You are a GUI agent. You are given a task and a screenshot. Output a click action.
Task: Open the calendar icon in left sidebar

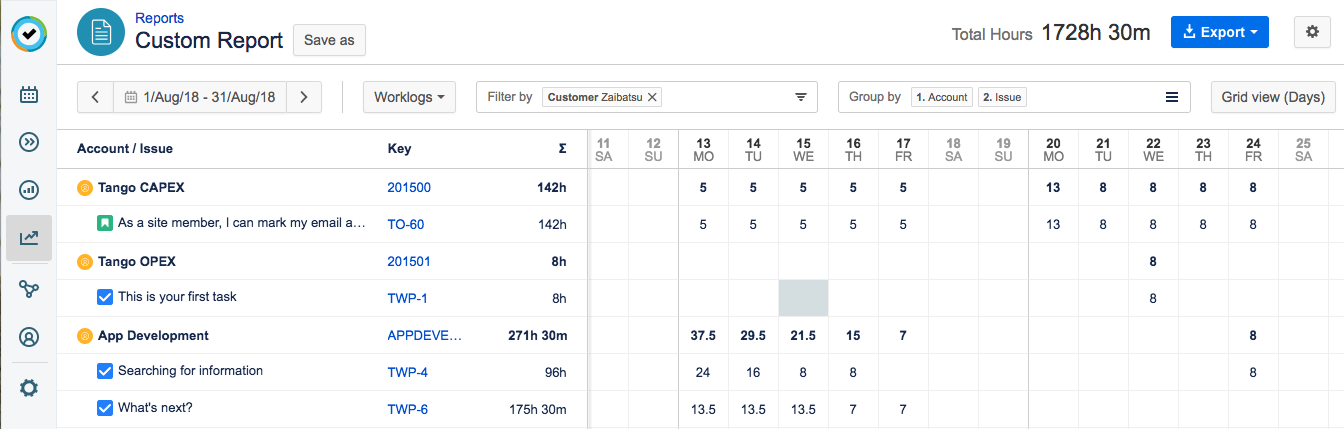click(x=29, y=95)
